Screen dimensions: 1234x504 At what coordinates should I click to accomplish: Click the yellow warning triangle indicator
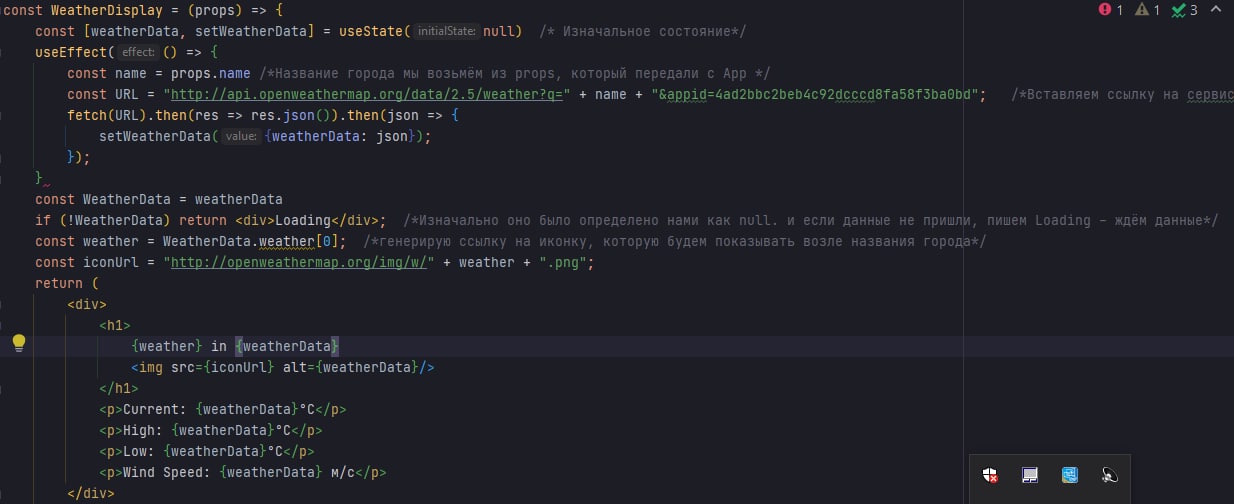click(1143, 10)
